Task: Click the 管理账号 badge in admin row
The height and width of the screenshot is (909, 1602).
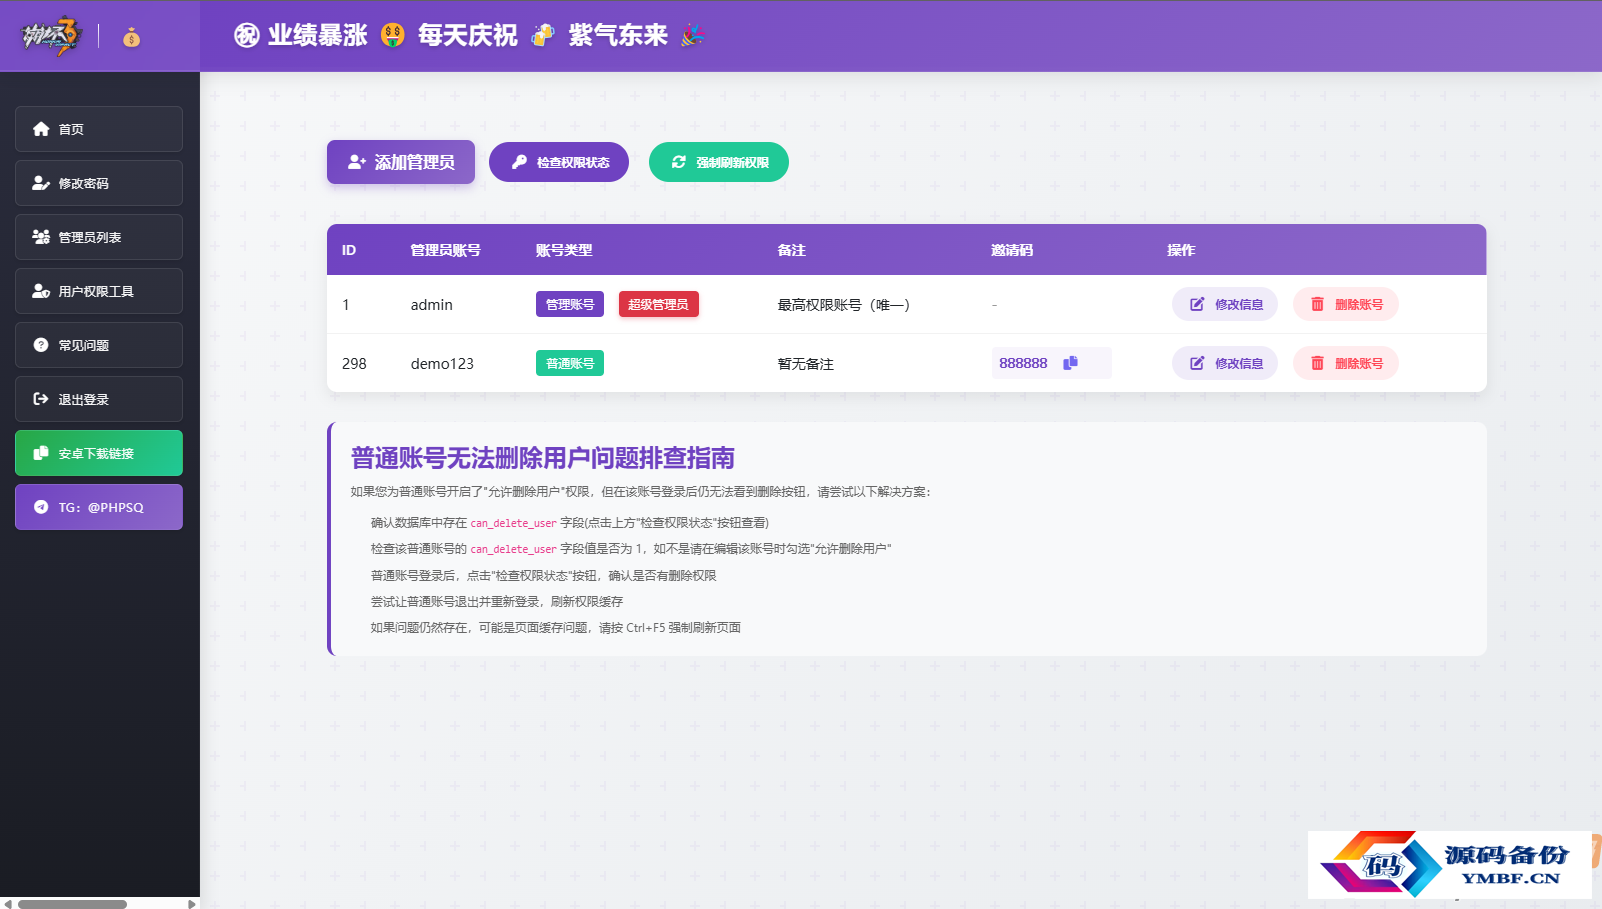Action: pos(570,304)
